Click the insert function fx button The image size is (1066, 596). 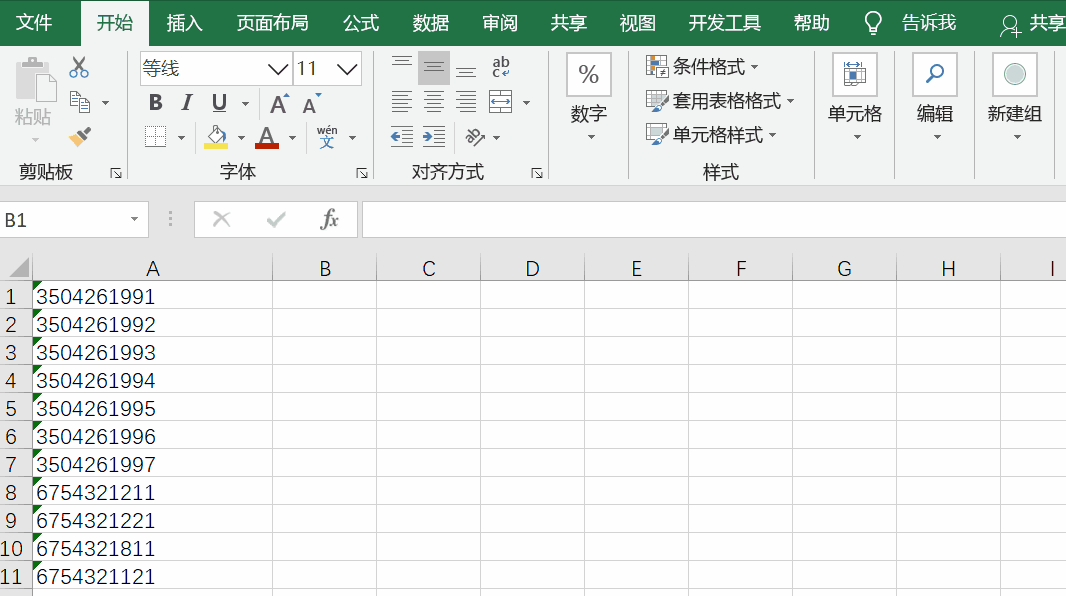coord(330,220)
